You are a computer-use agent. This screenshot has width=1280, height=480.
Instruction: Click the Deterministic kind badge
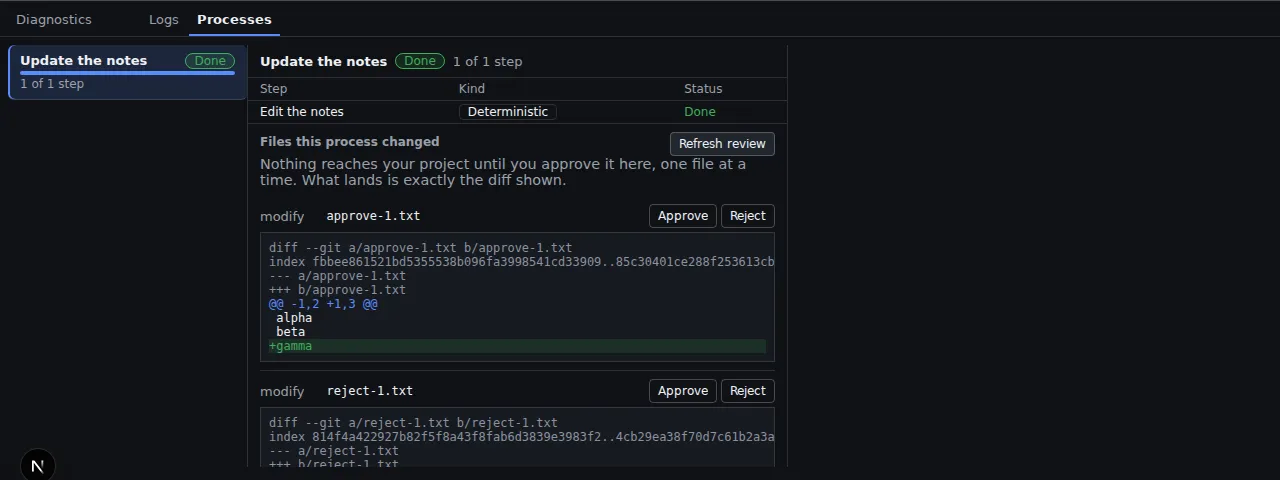click(508, 112)
